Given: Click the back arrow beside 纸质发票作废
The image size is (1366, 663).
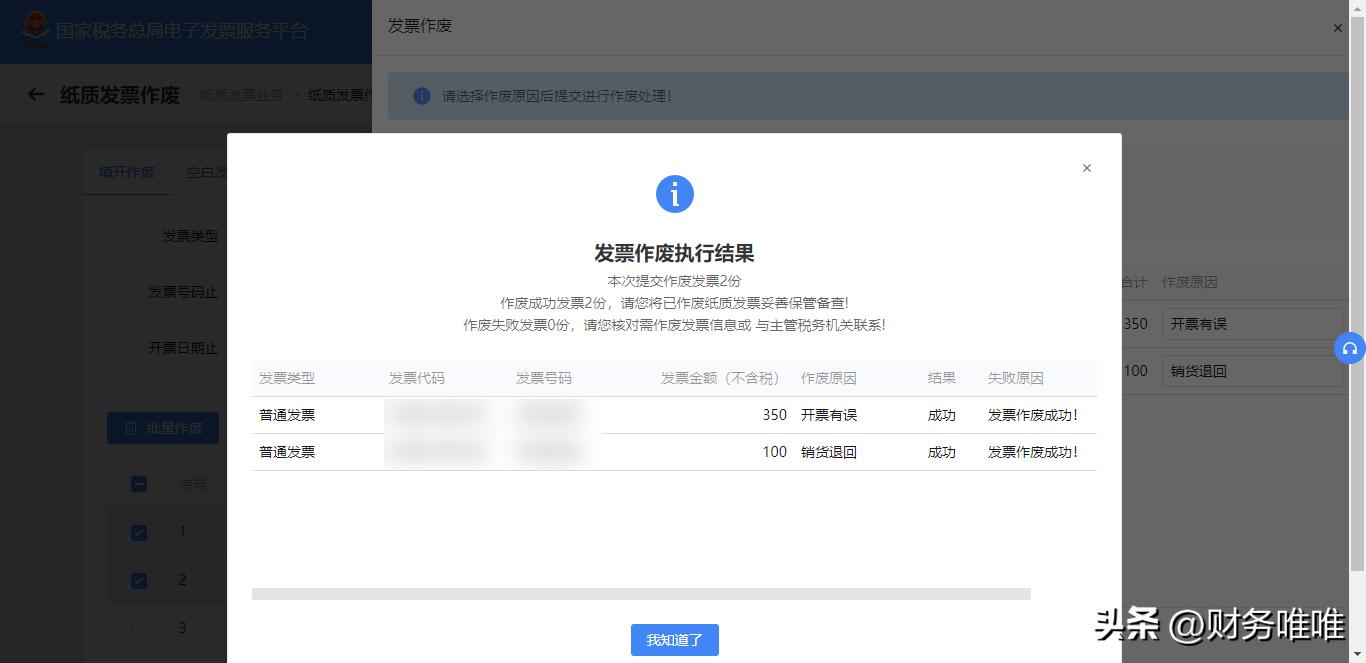Looking at the screenshot, I should point(35,94).
